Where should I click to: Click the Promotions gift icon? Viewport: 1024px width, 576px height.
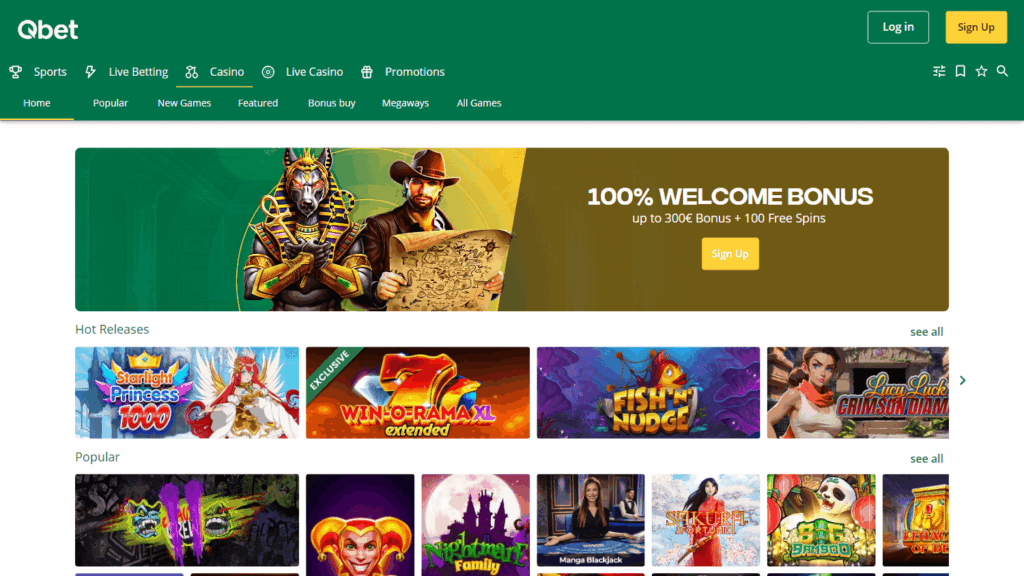click(x=367, y=72)
